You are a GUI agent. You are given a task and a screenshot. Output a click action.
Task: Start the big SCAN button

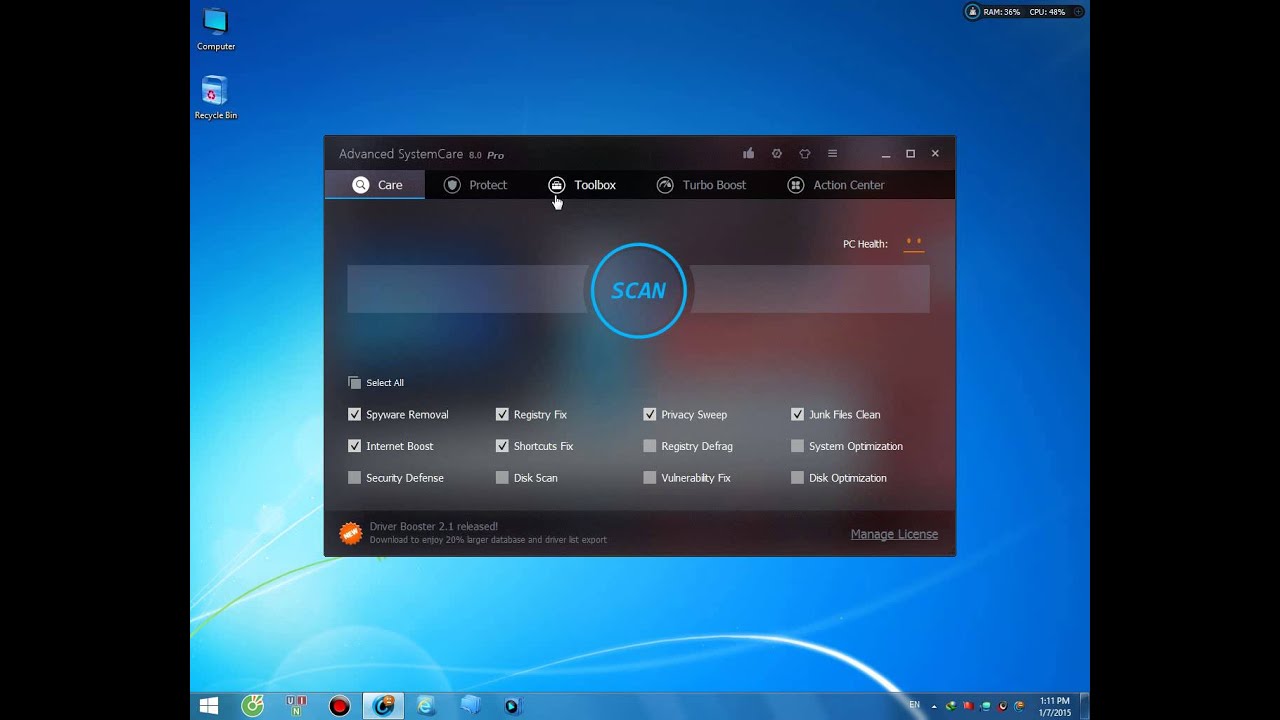click(x=638, y=290)
